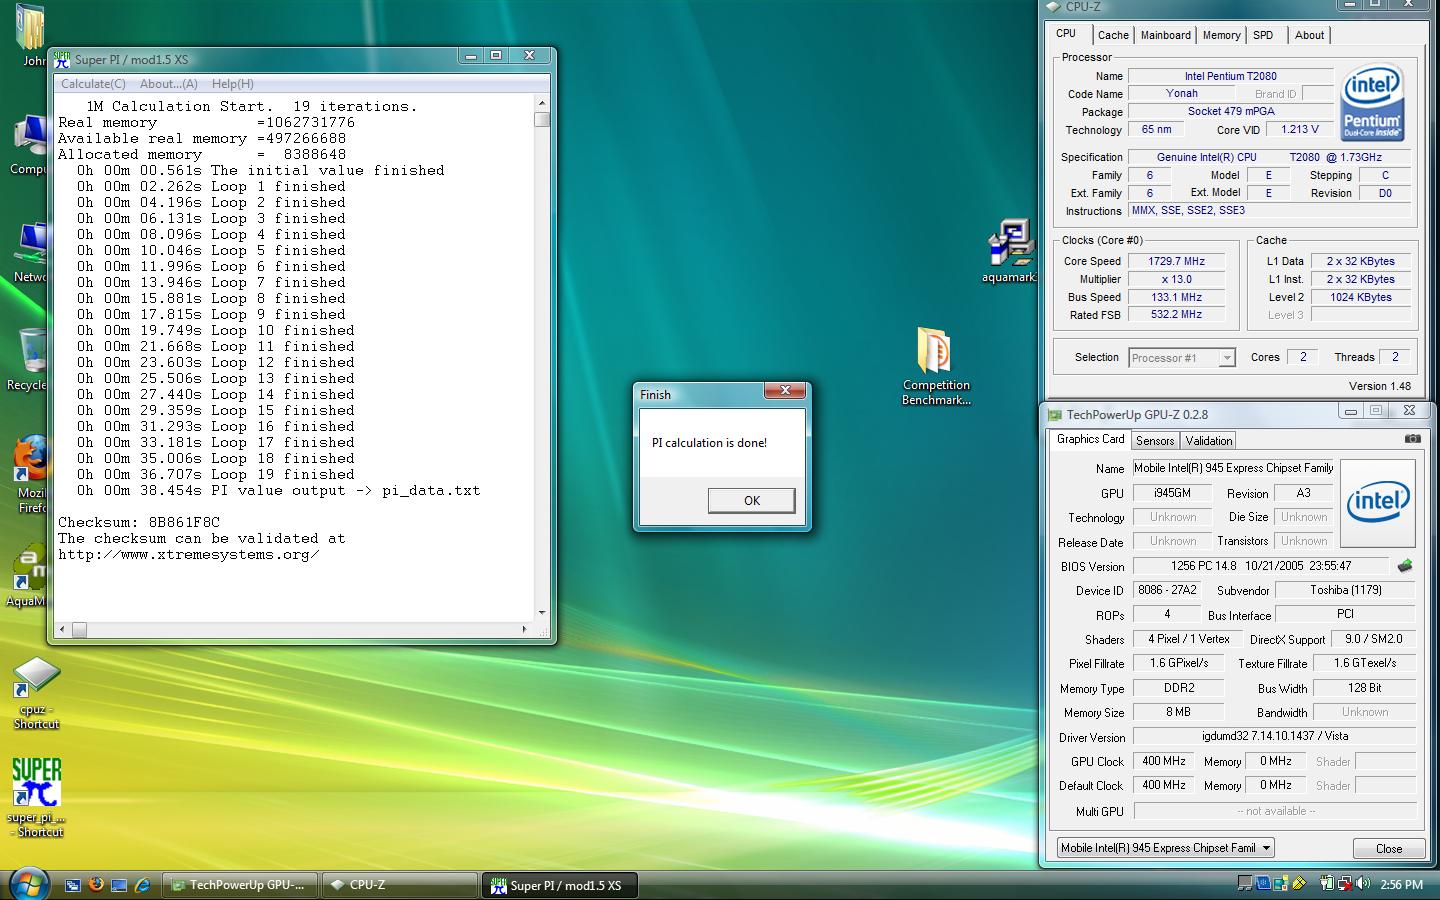Image resolution: width=1440 pixels, height=900 pixels.
Task: Close the Finish dialog with X
Action: click(x=786, y=390)
